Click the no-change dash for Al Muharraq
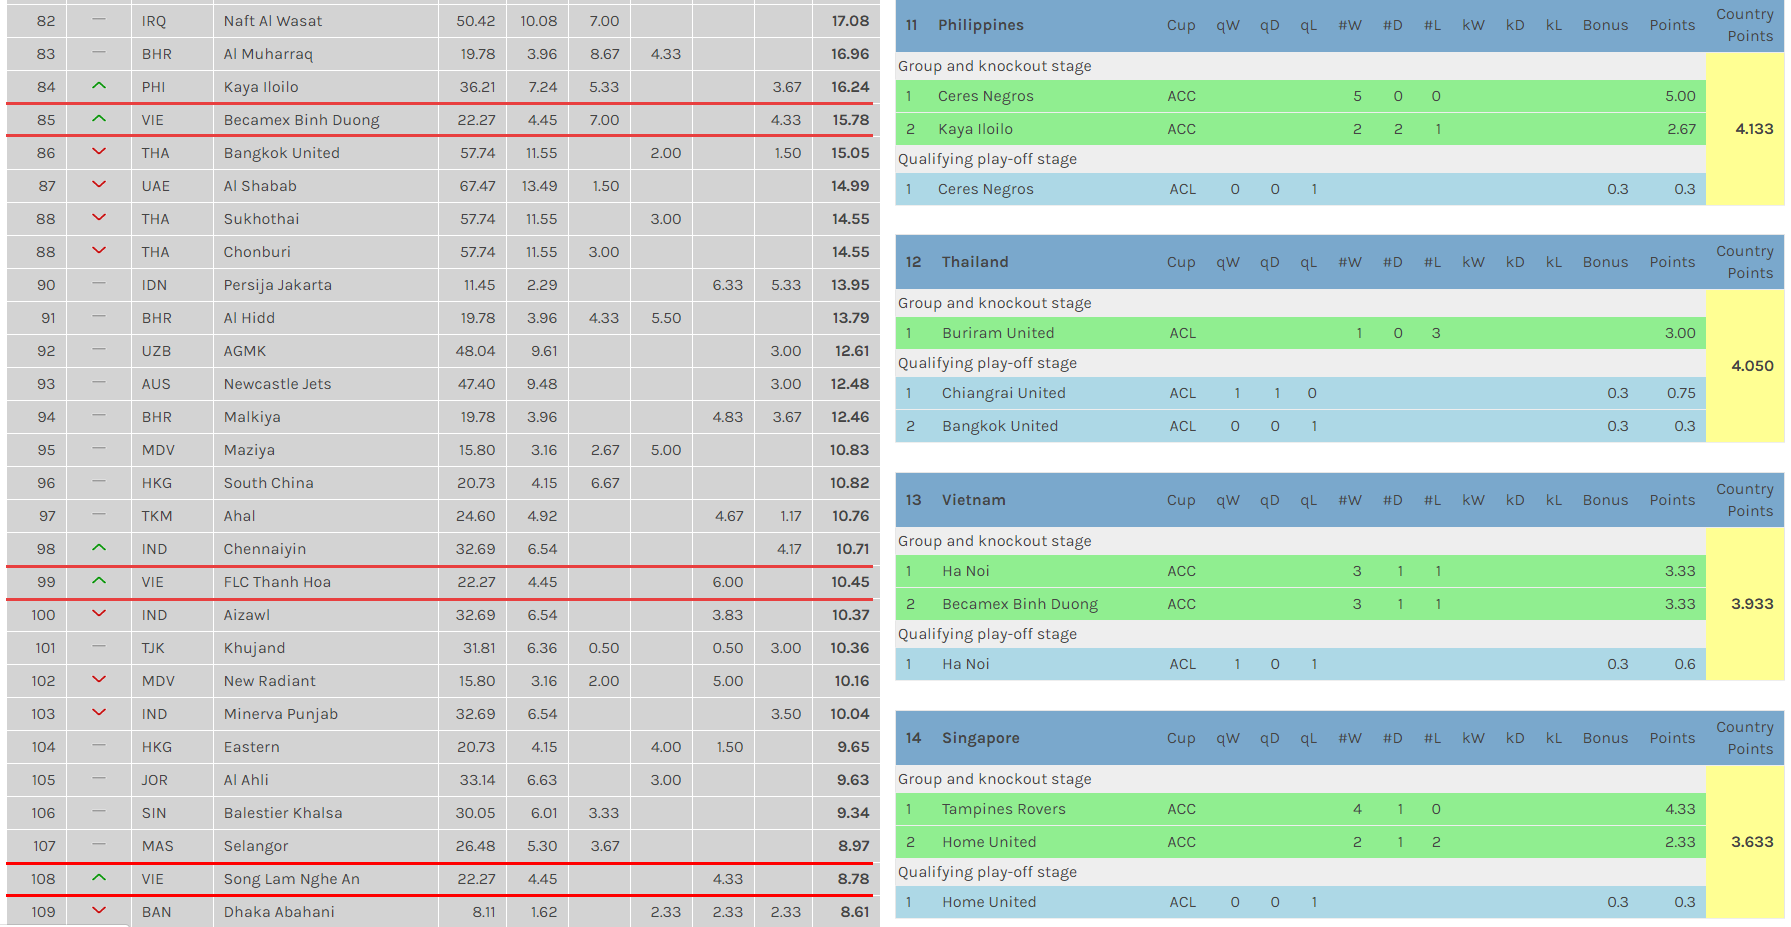1791x927 pixels. (x=98, y=52)
